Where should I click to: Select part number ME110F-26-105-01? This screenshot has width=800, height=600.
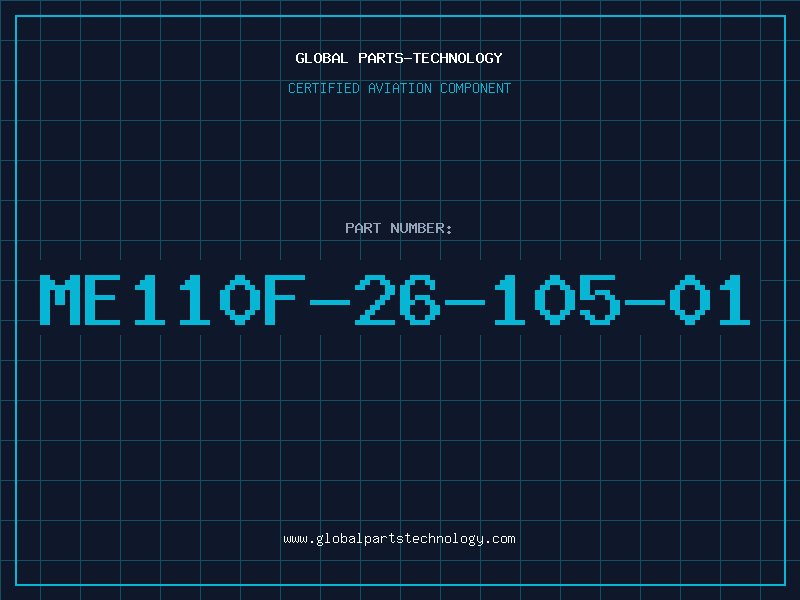(x=395, y=299)
